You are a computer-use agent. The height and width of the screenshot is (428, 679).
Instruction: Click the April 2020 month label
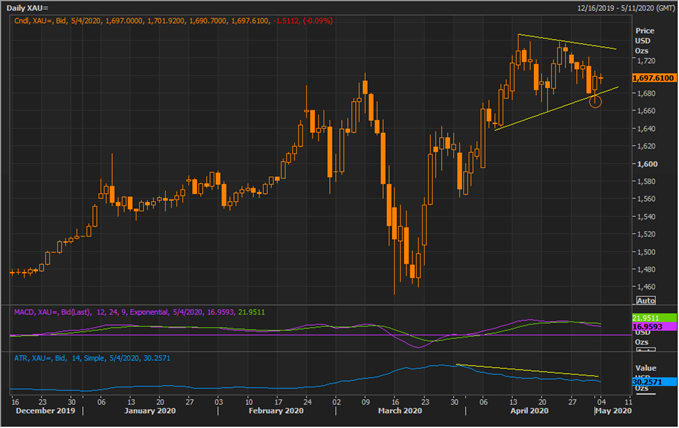pos(529,411)
